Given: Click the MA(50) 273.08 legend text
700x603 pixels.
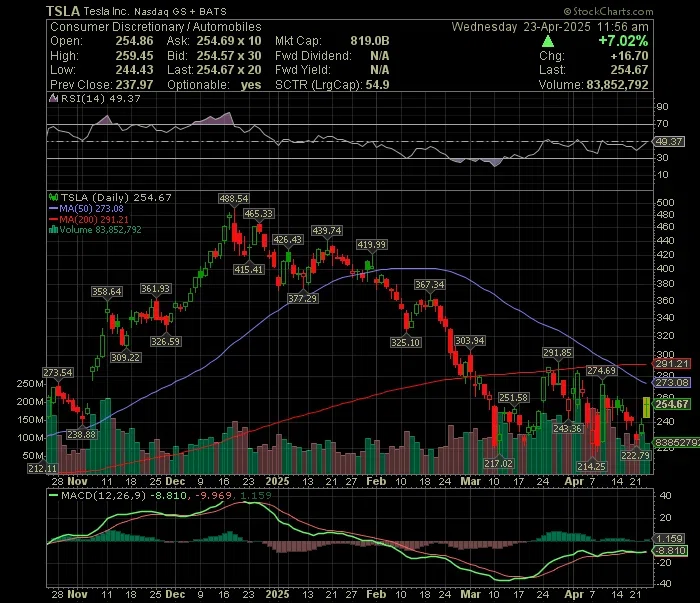Looking at the screenshot, I should point(91,208).
